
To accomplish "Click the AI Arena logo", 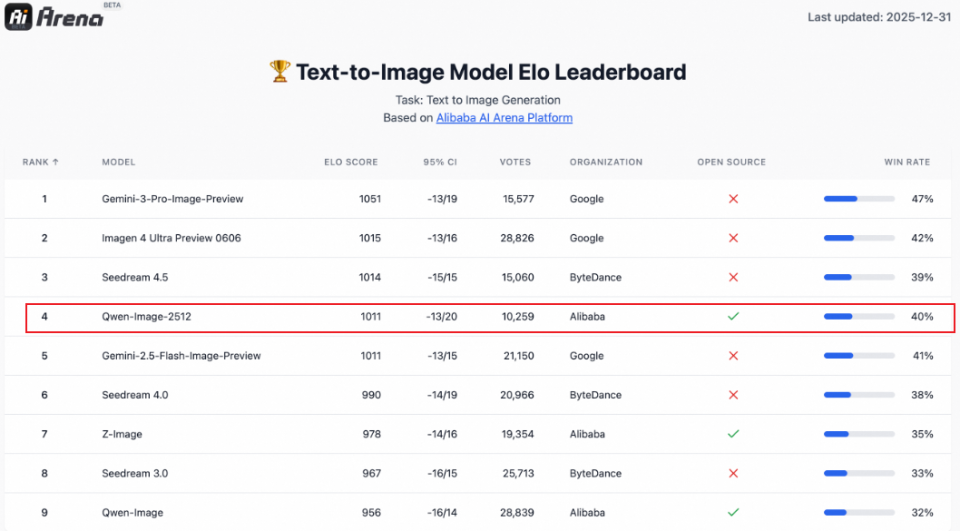I will click(55, 16).
